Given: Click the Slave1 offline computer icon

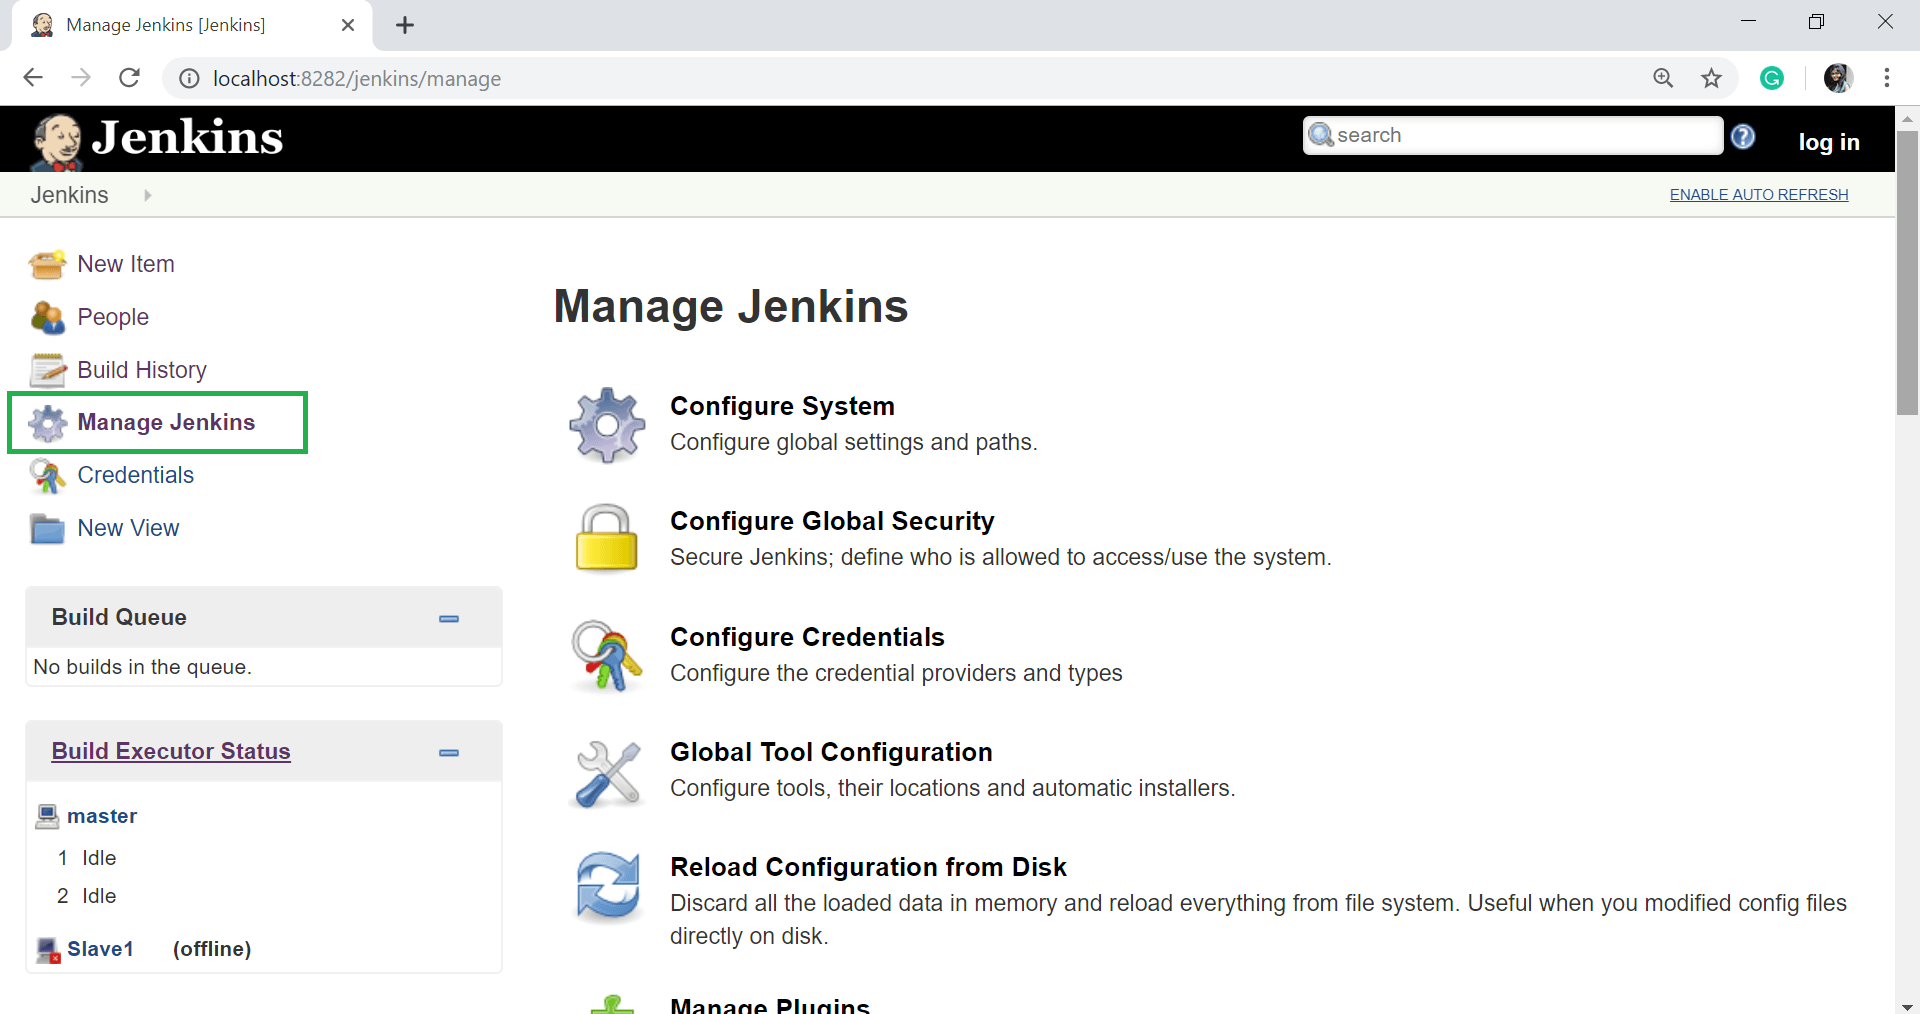Looking at the screenshot, I should click(48, 949).
